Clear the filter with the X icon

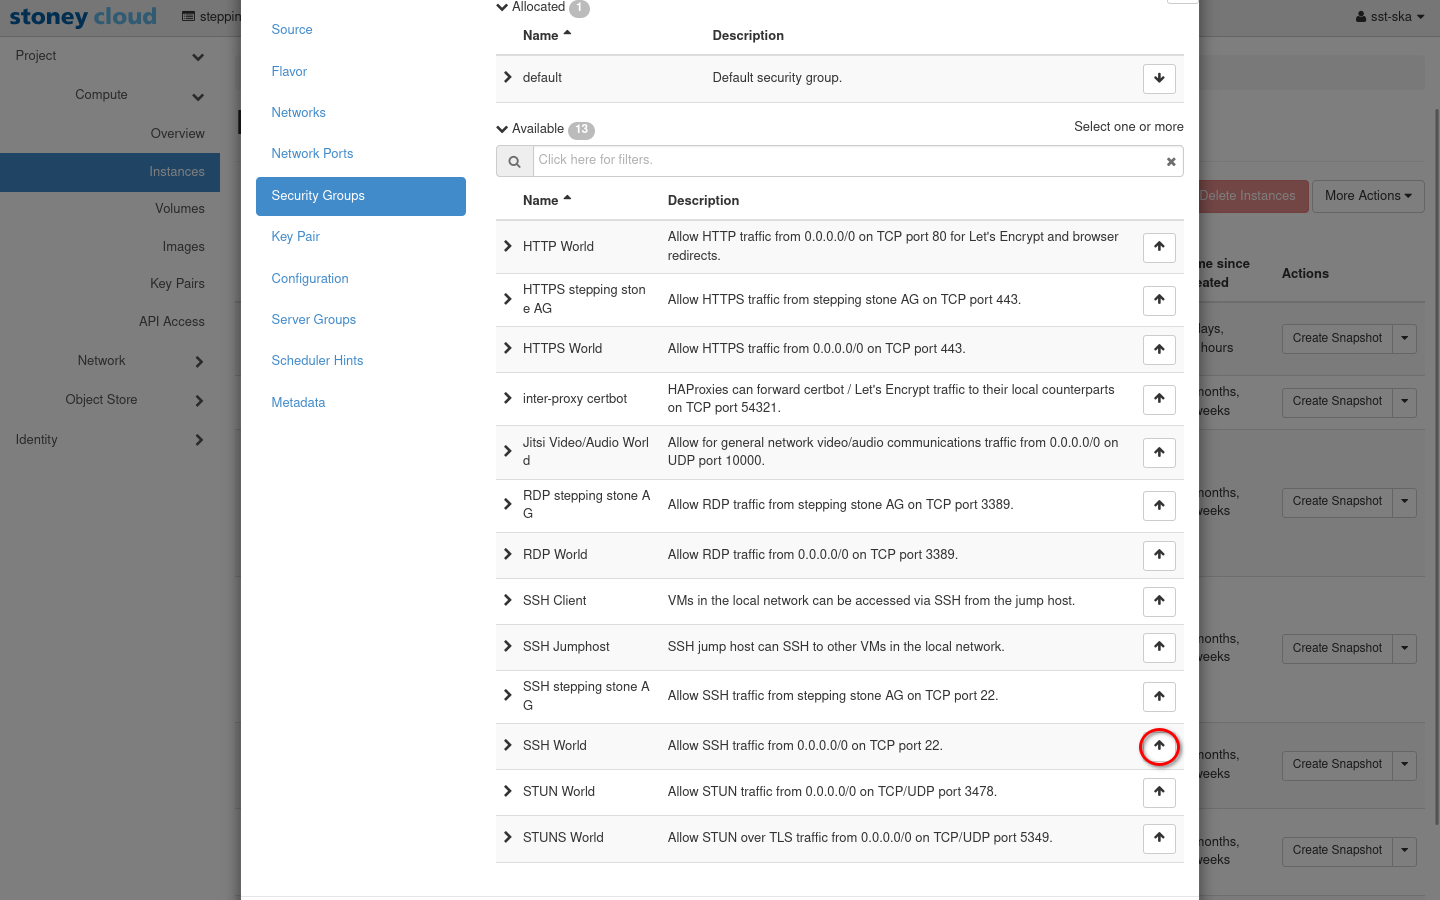pos(1171,161)
